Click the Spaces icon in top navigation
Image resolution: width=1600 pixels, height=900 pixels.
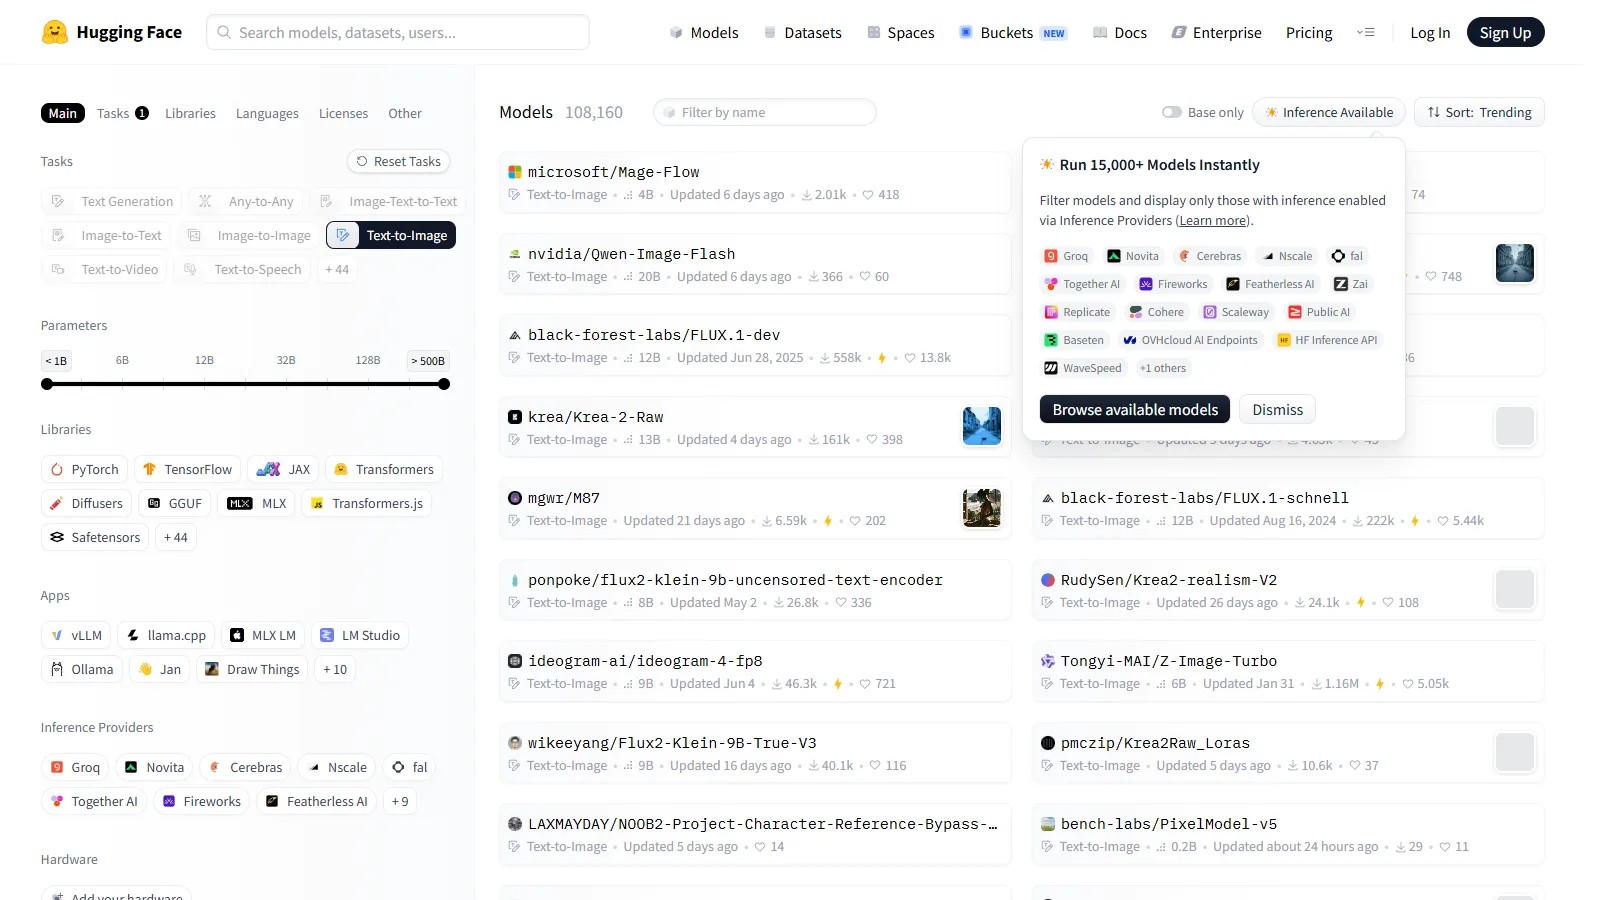(x=874, y=32)
